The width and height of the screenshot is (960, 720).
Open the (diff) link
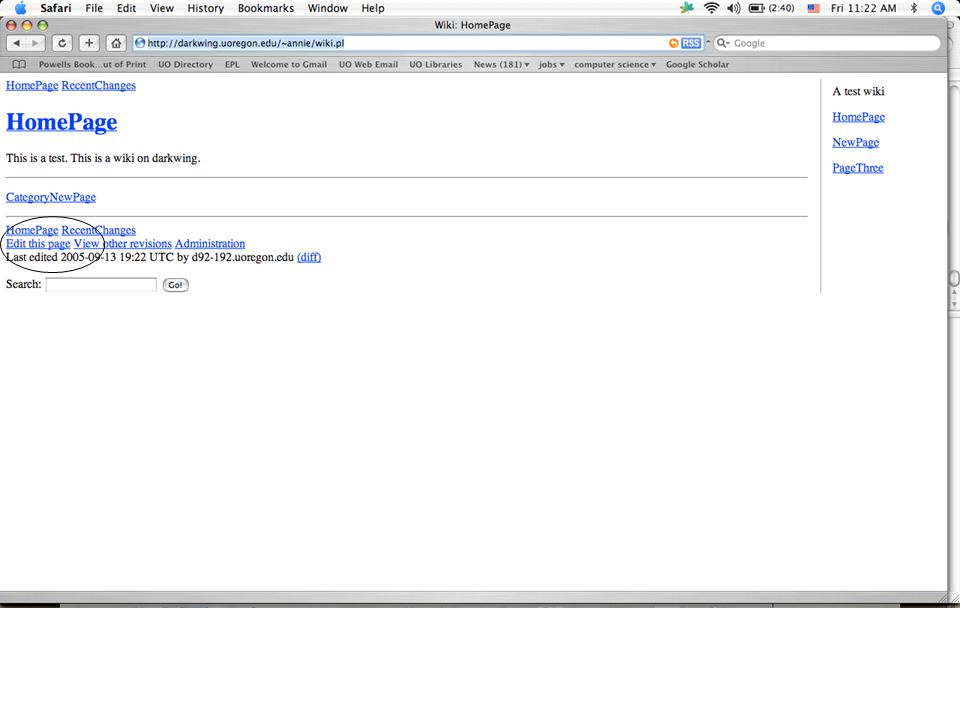[x=309, y=257]
